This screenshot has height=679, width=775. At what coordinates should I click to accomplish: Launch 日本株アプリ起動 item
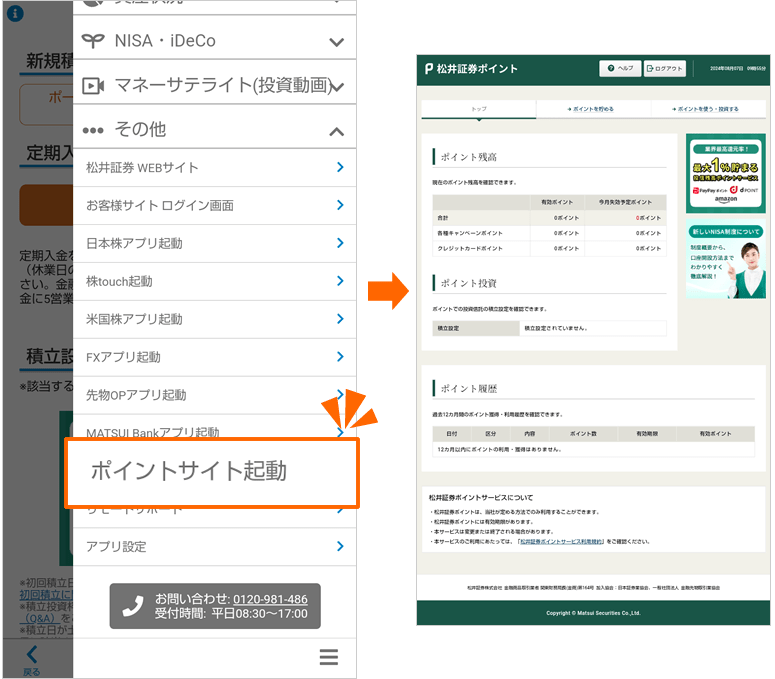tap(215, 244)
